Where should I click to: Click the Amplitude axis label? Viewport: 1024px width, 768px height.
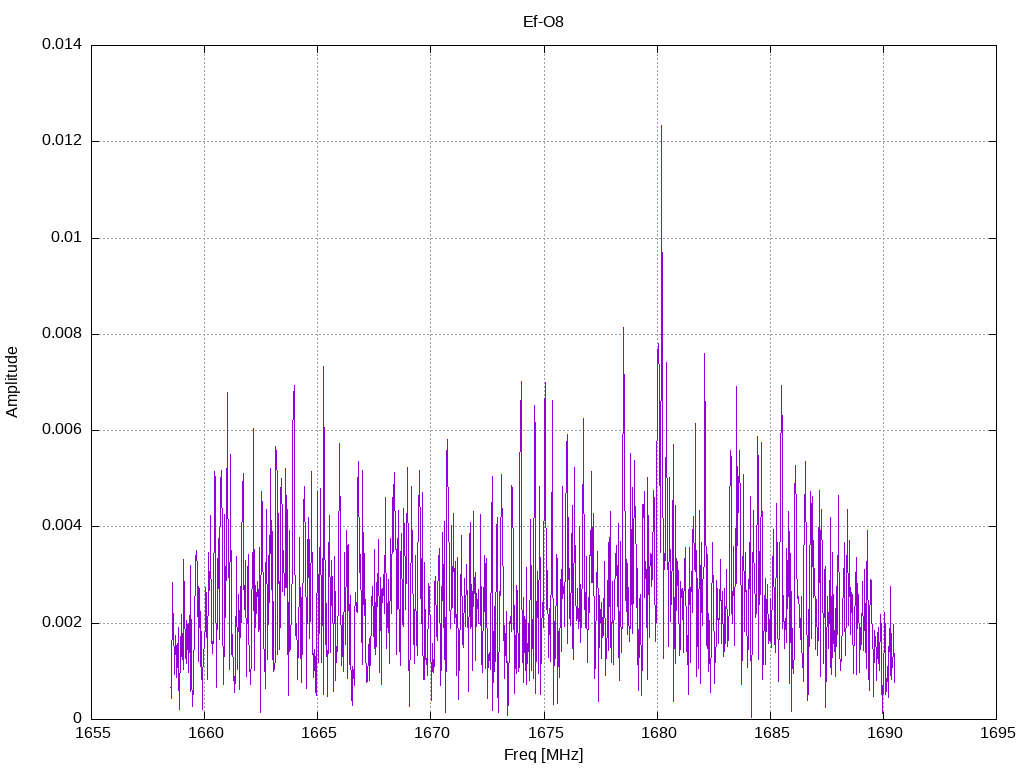12,382
